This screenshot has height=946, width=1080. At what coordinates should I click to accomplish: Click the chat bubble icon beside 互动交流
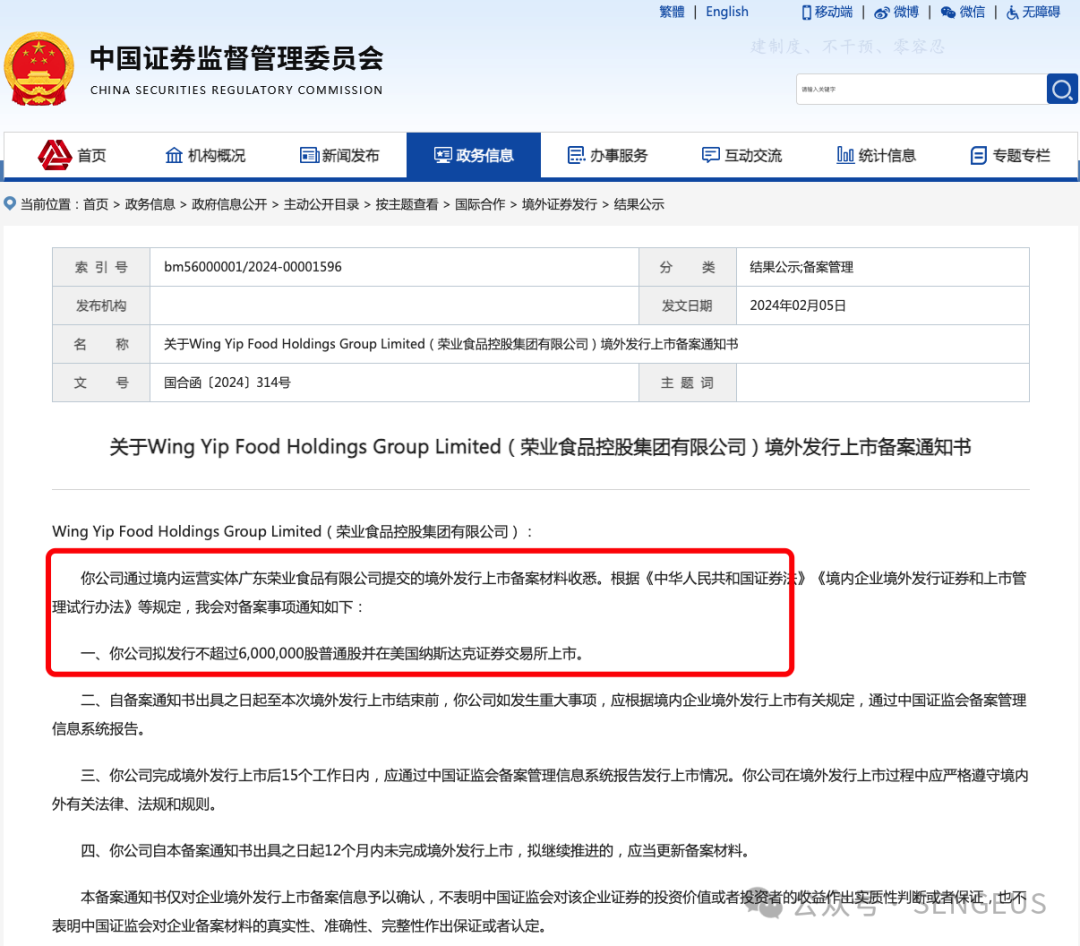pos(710,155)
